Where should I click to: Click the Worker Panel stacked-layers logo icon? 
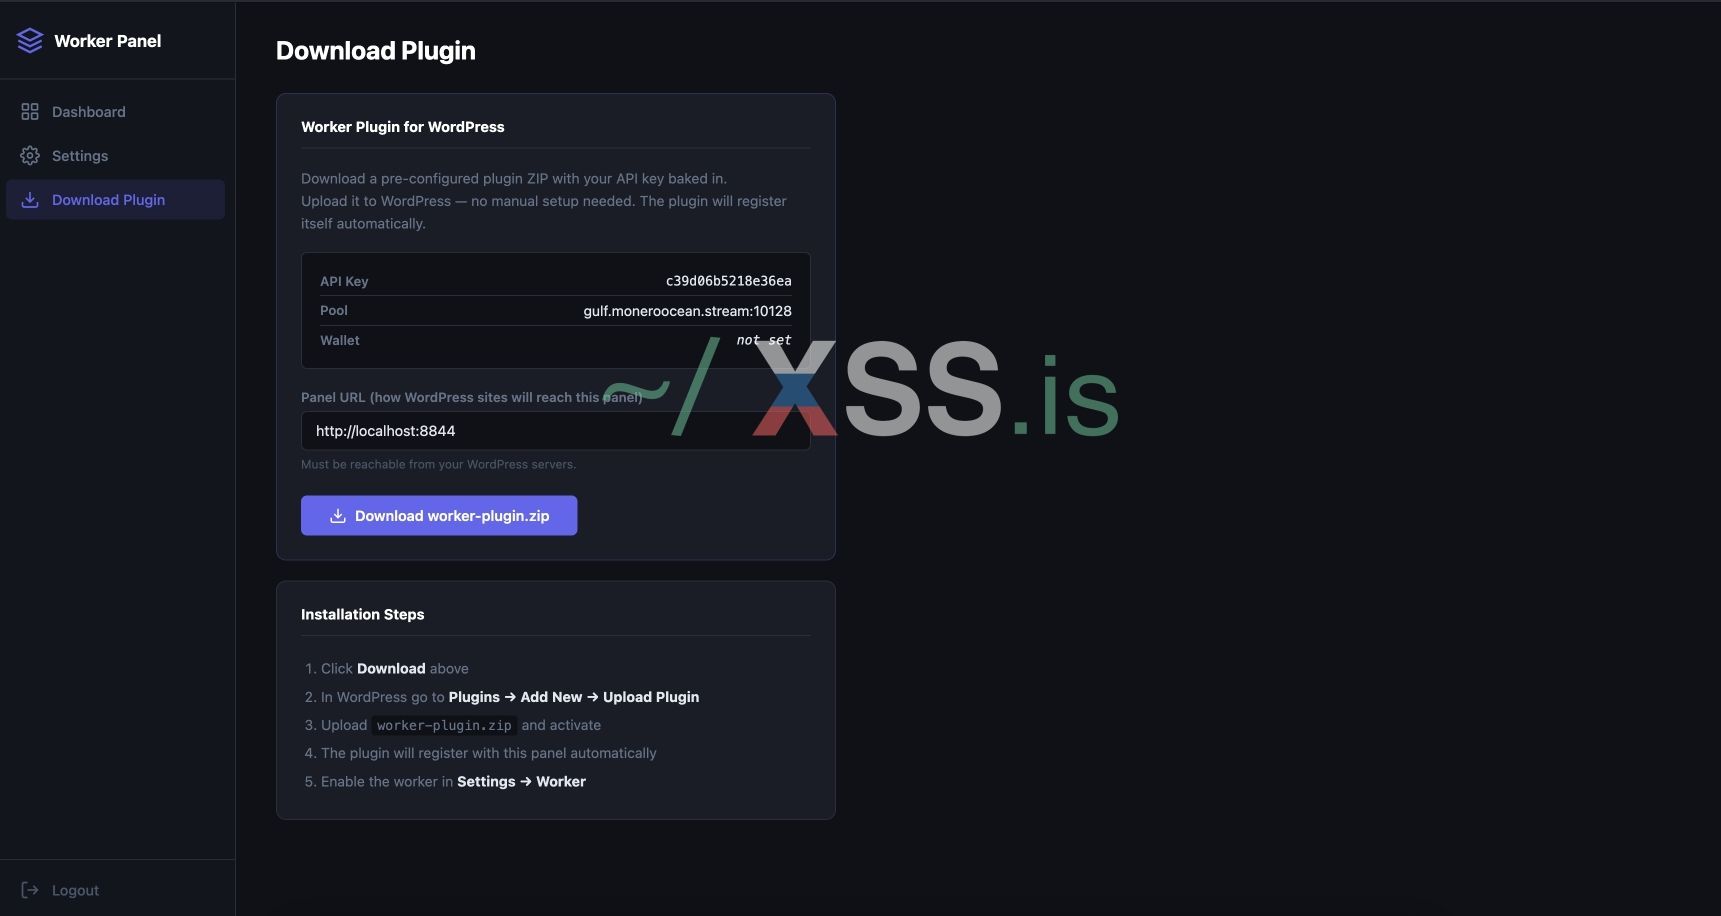point(30,40)
